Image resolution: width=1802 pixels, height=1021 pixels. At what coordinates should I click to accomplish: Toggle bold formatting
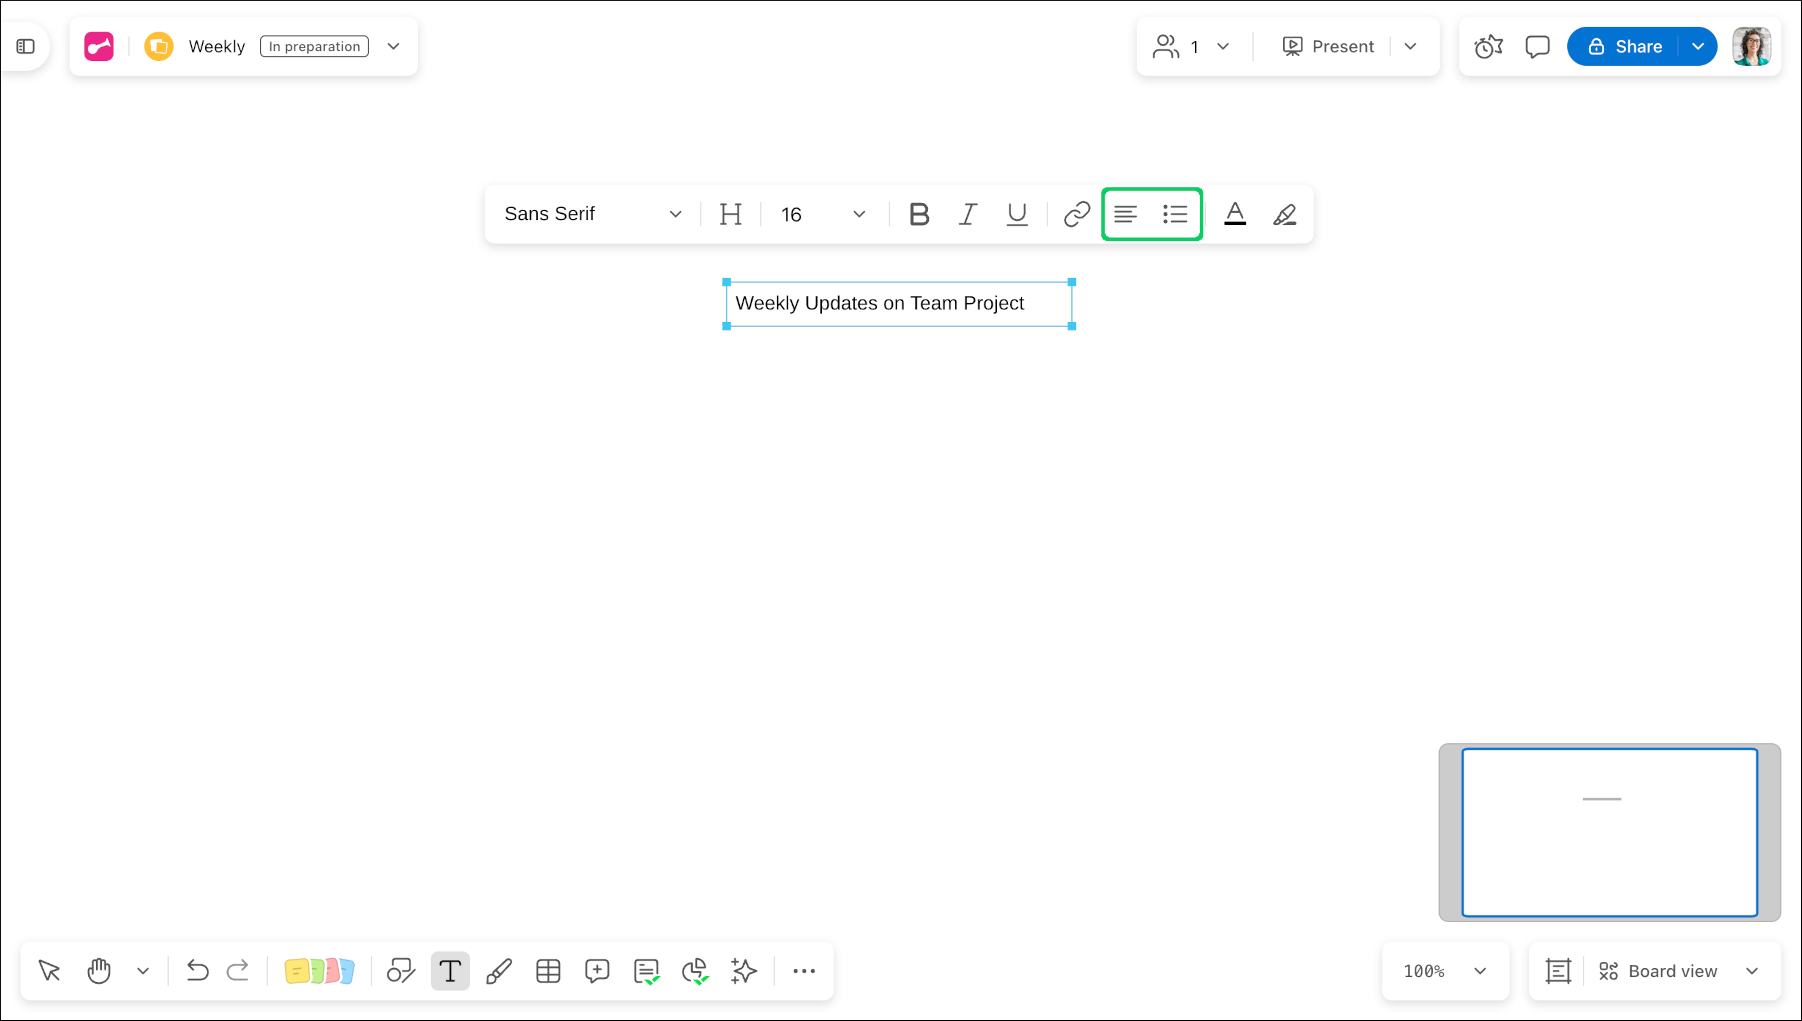(x=919, y=214)
